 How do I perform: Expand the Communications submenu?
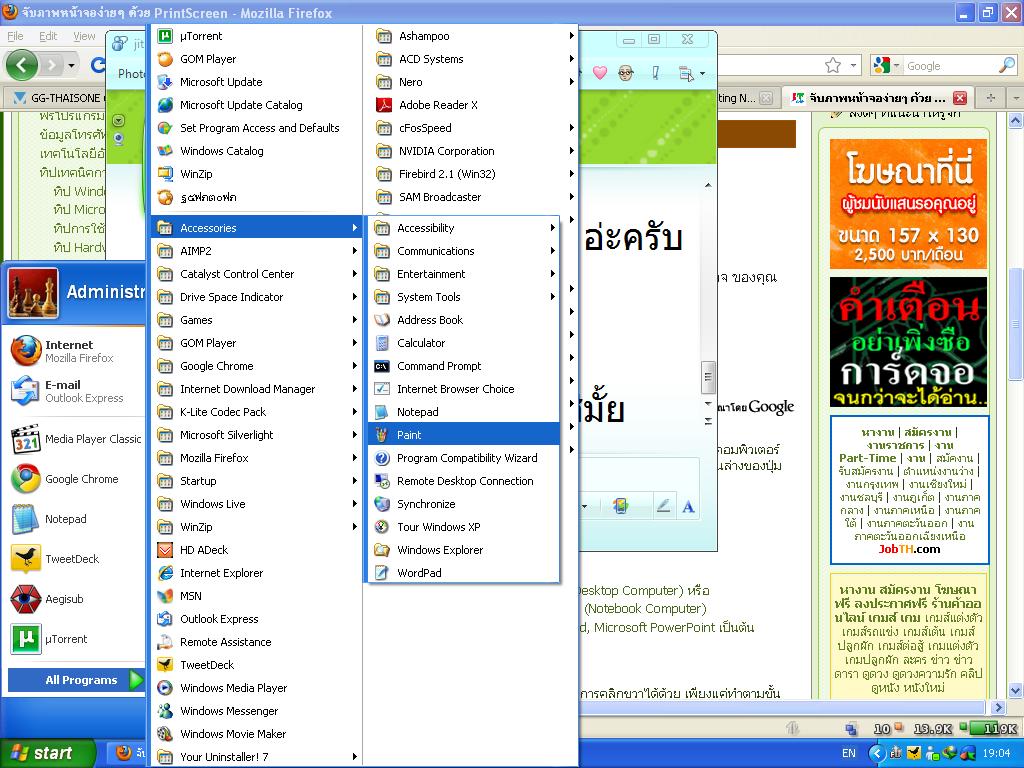click(464, 251)
